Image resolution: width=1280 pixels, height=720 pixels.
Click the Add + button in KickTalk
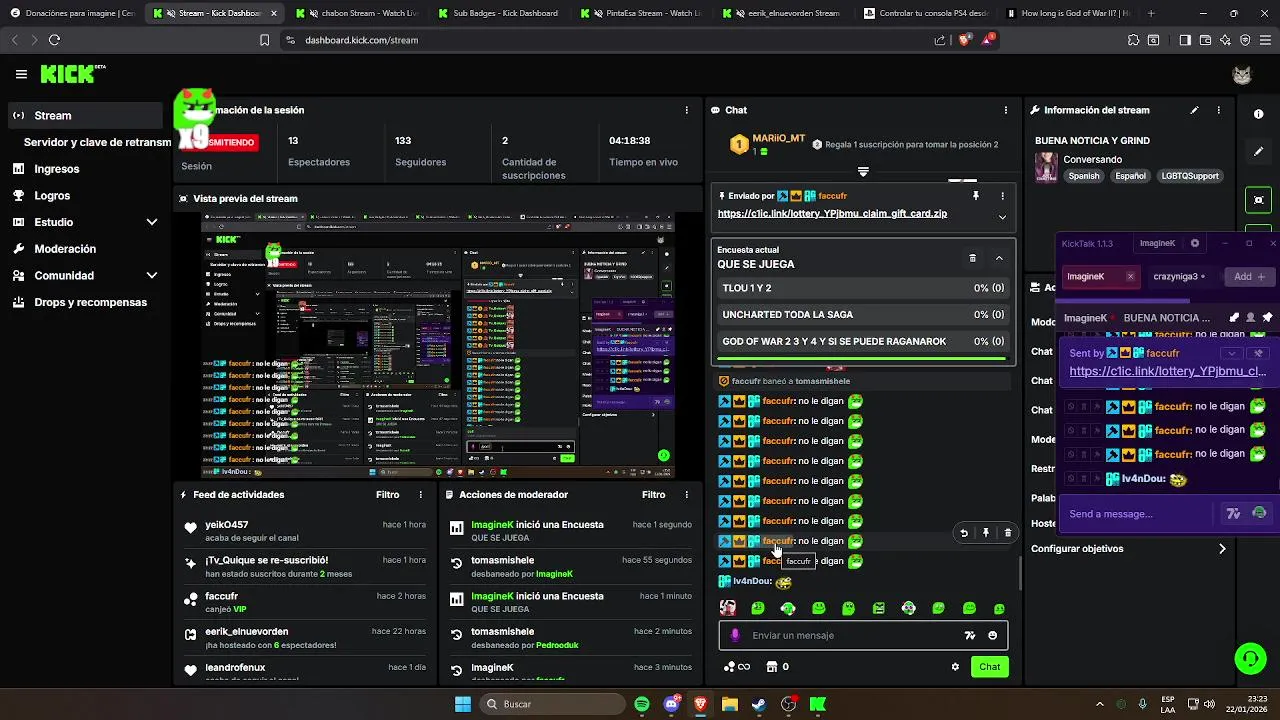pos(1249,277)
